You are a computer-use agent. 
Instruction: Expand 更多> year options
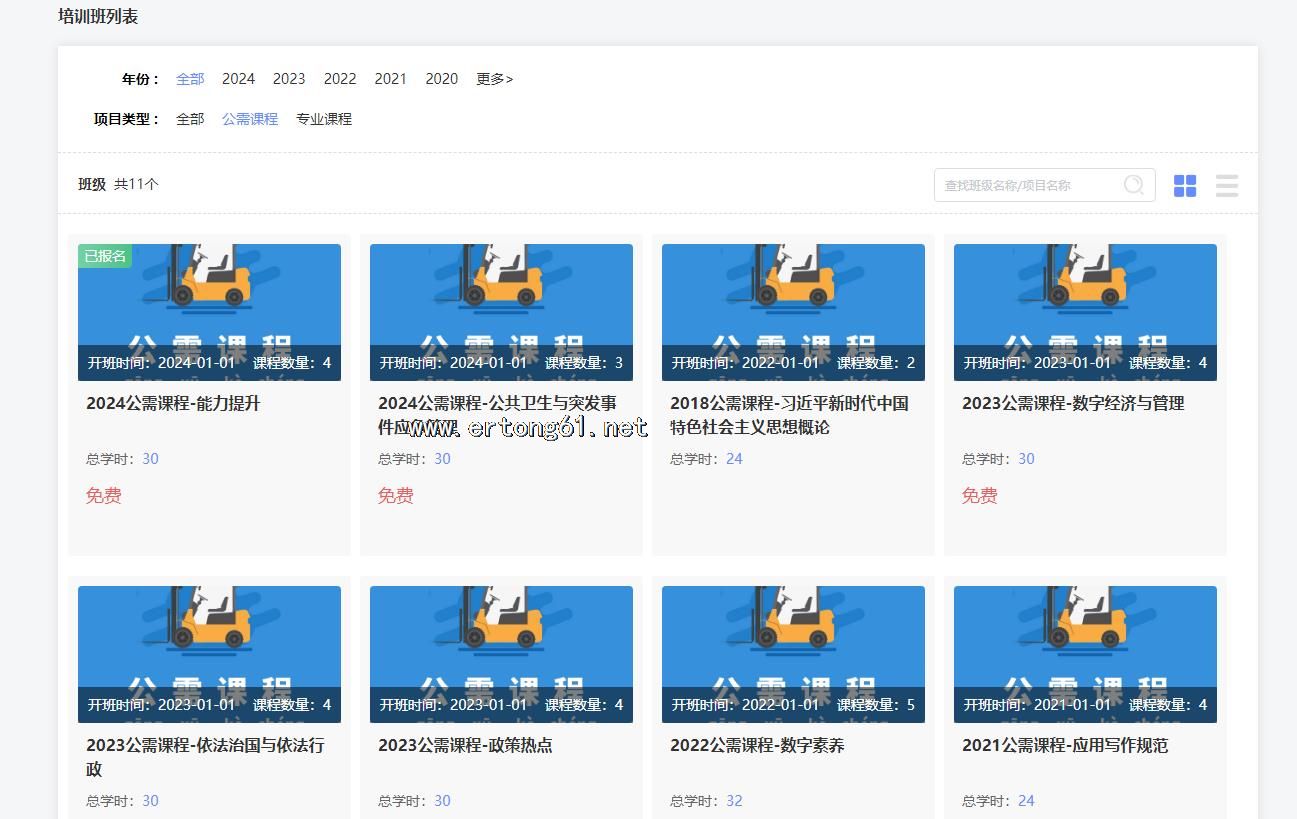click(494, 79)
